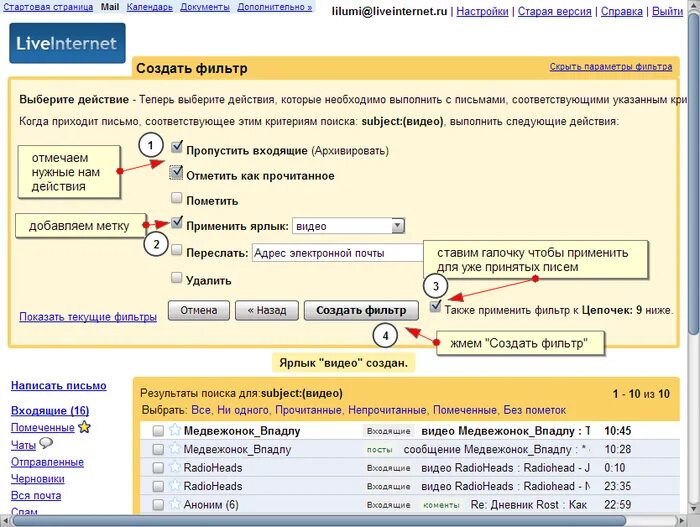
Task: Click the vertical scrollbar thumb
Action: [x=694, y=174]
